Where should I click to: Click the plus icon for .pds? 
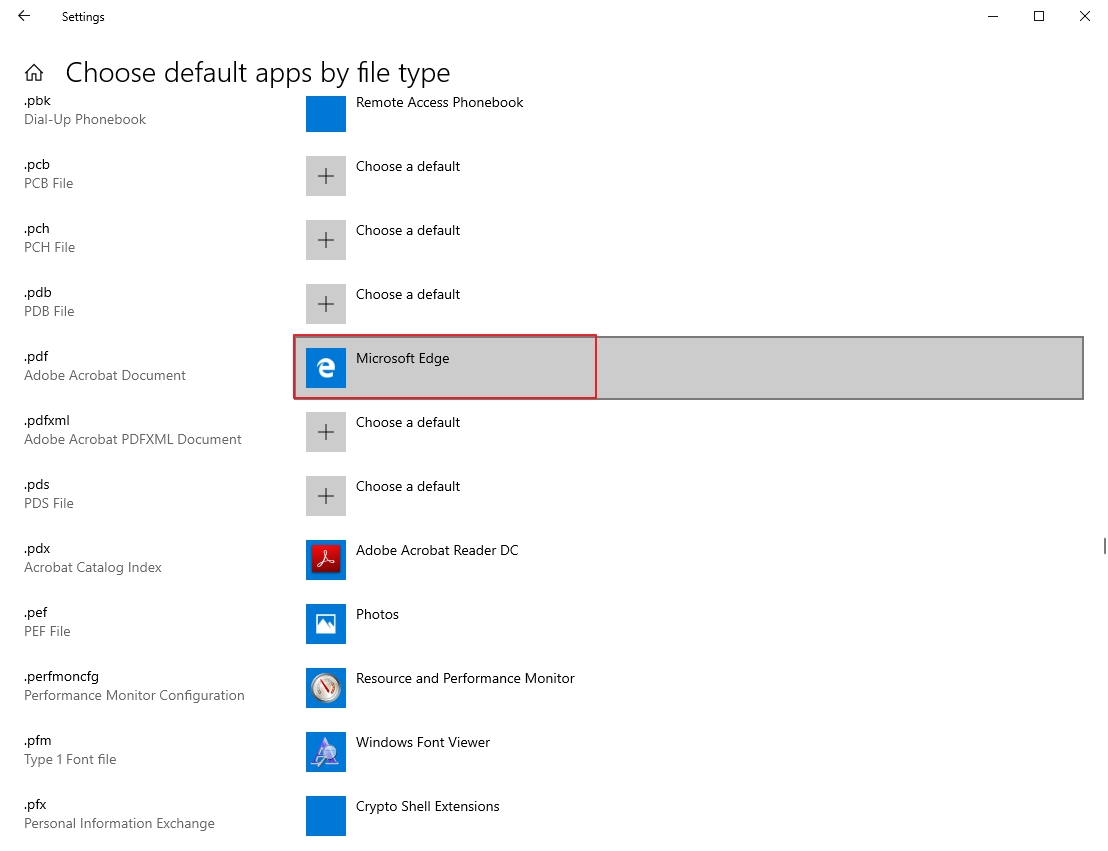[326, 496]
